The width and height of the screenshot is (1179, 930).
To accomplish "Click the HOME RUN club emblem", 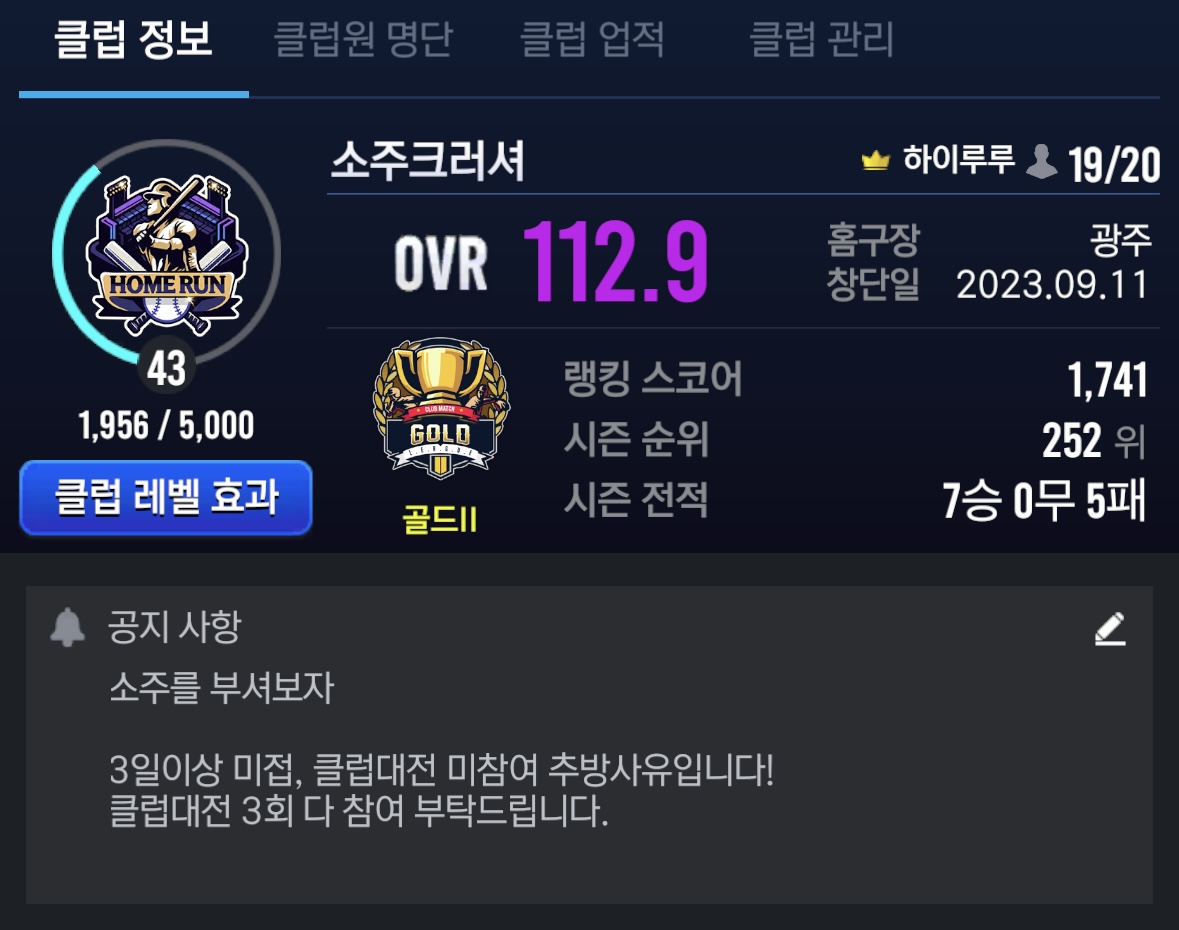I will pyautogui.click(x=166, y=256).
